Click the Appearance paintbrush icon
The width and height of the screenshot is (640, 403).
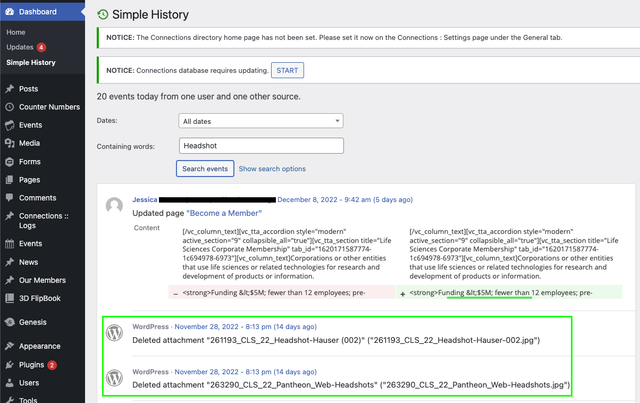coord(9,346)
